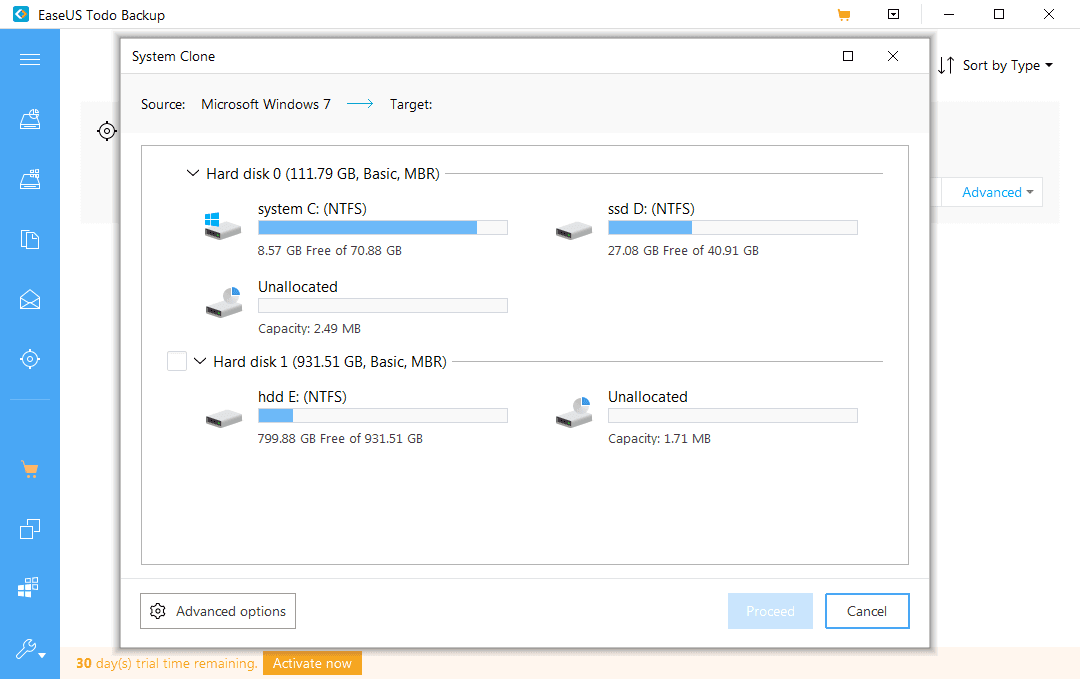Viewport: 1080px width, 679px height.
Task: Cancel the System Clone dialog
Action: [x=867, y=611]
